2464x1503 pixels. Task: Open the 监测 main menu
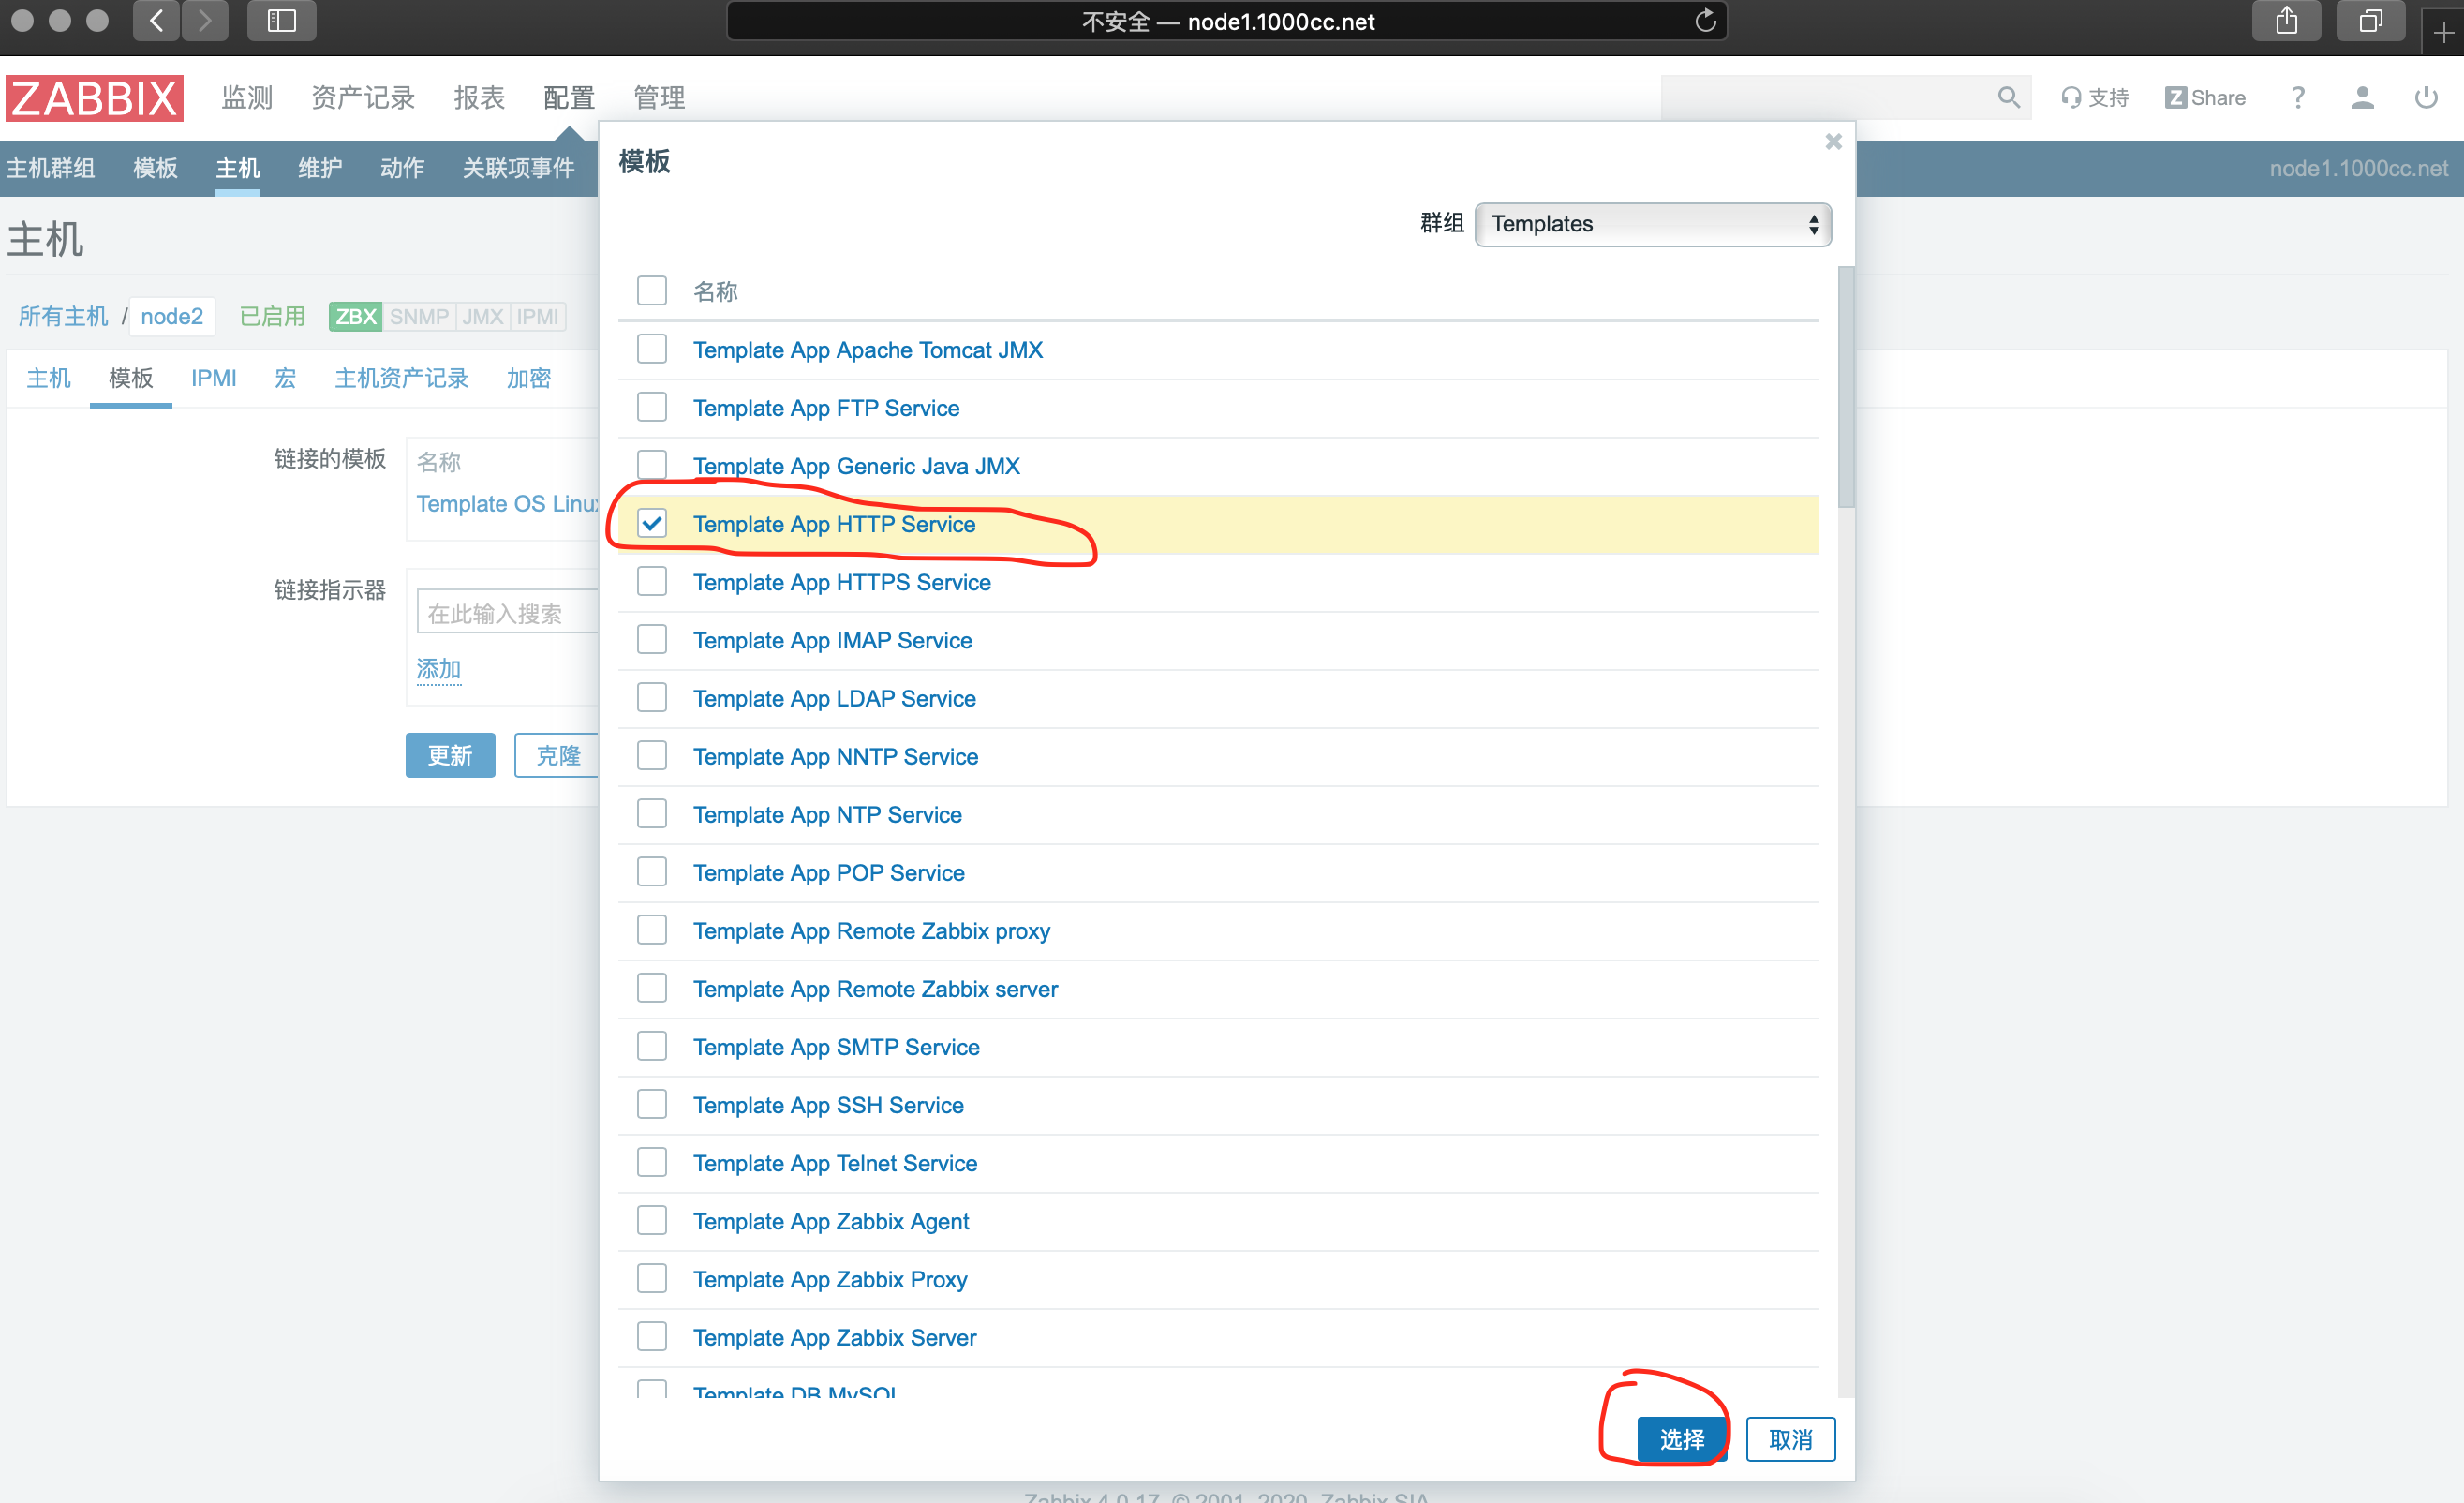pos(247,97)
